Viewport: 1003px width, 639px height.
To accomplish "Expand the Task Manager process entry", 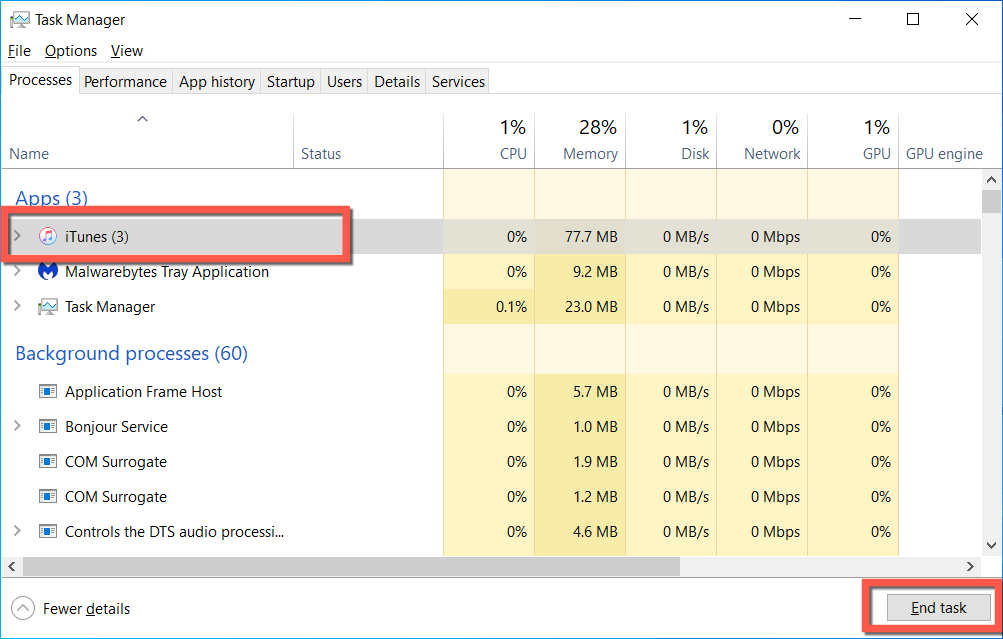I will pos(17,307).
